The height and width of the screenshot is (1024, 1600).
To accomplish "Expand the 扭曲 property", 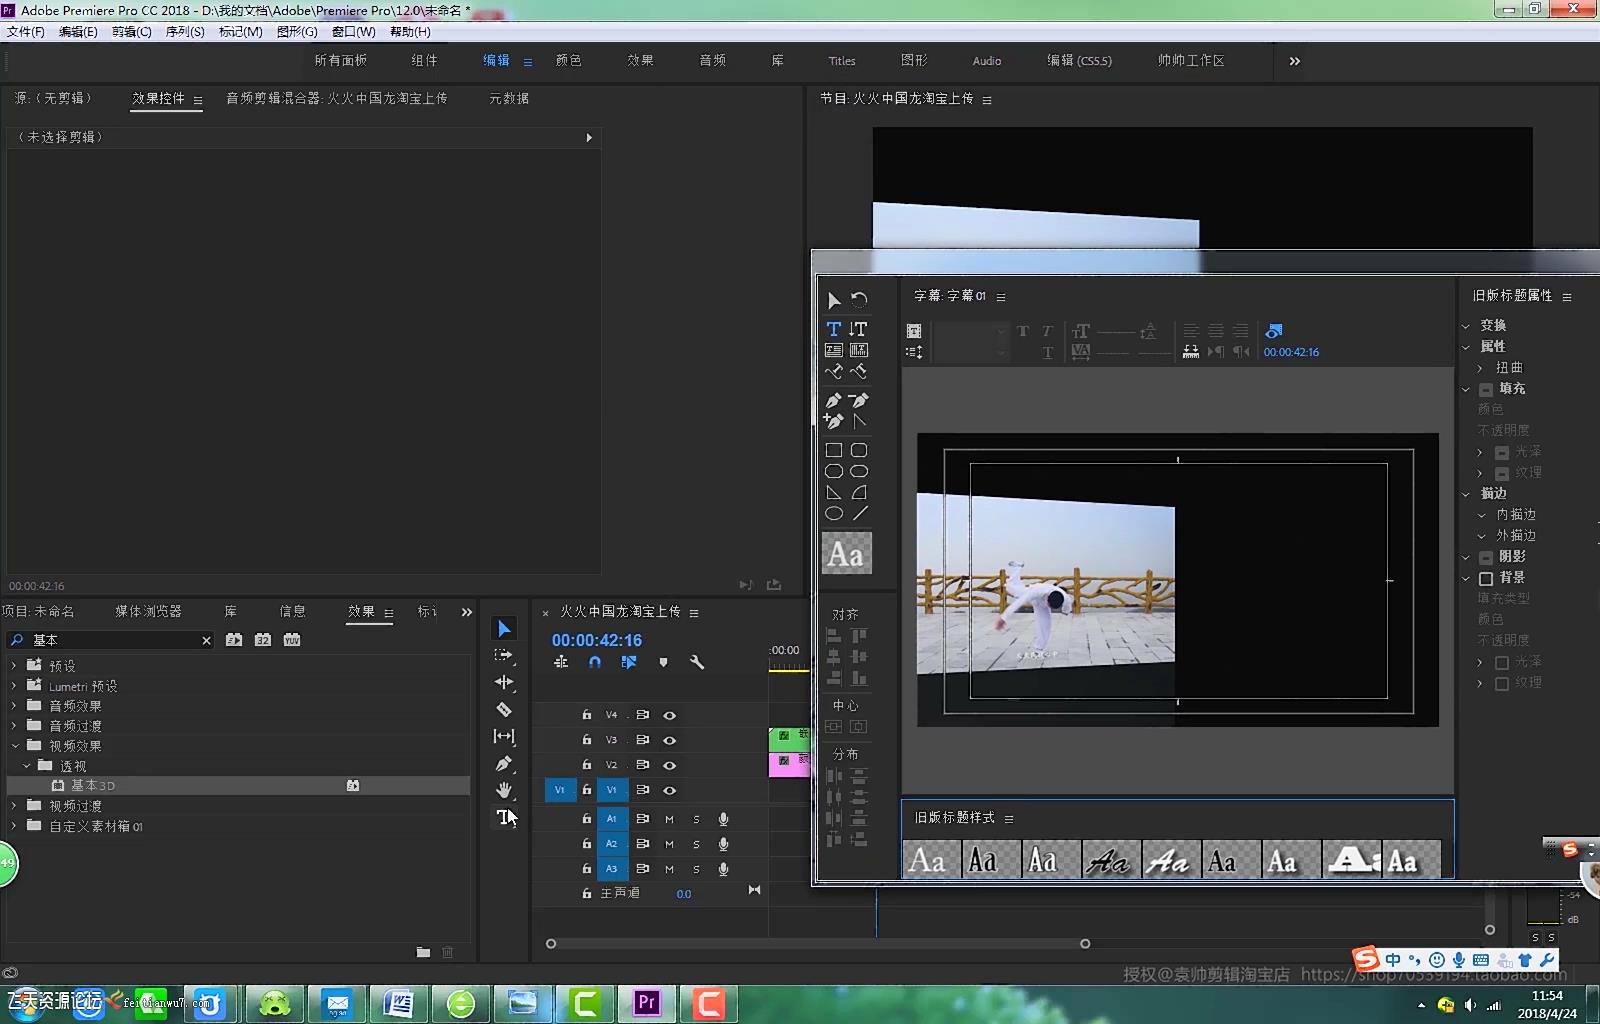I will tap(1480, 368).
